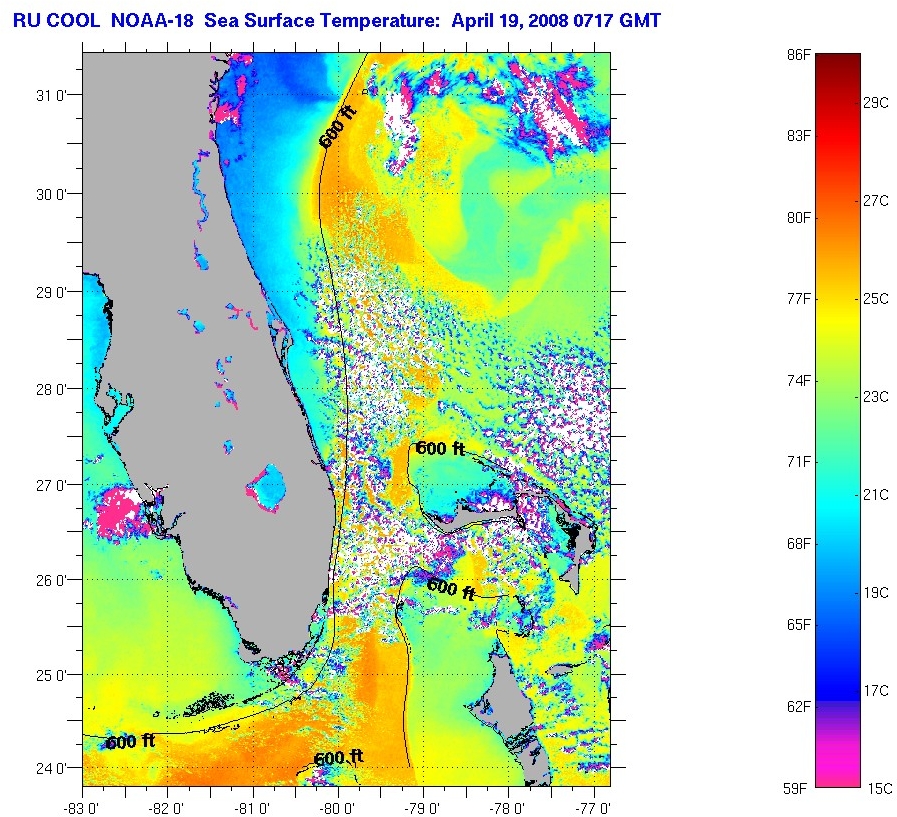Click the '23C' colorbar label

click(x=875, y=397)
